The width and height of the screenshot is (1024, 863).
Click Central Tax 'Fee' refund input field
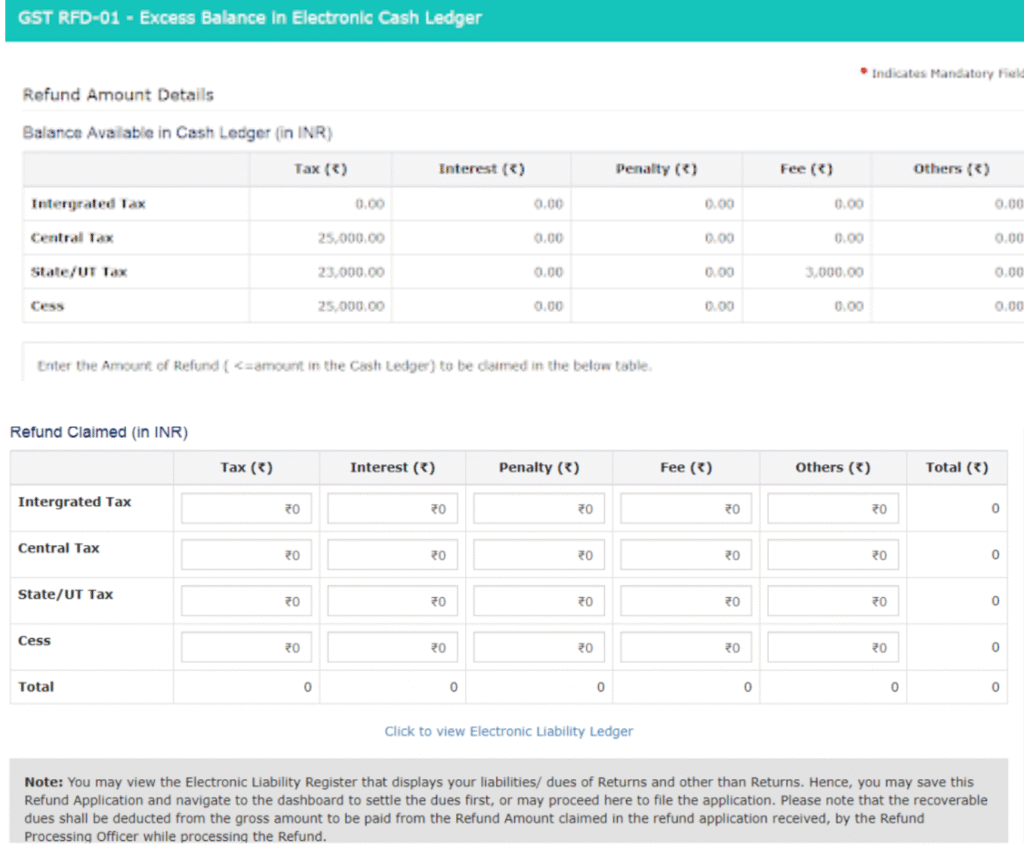pos(686,555)
